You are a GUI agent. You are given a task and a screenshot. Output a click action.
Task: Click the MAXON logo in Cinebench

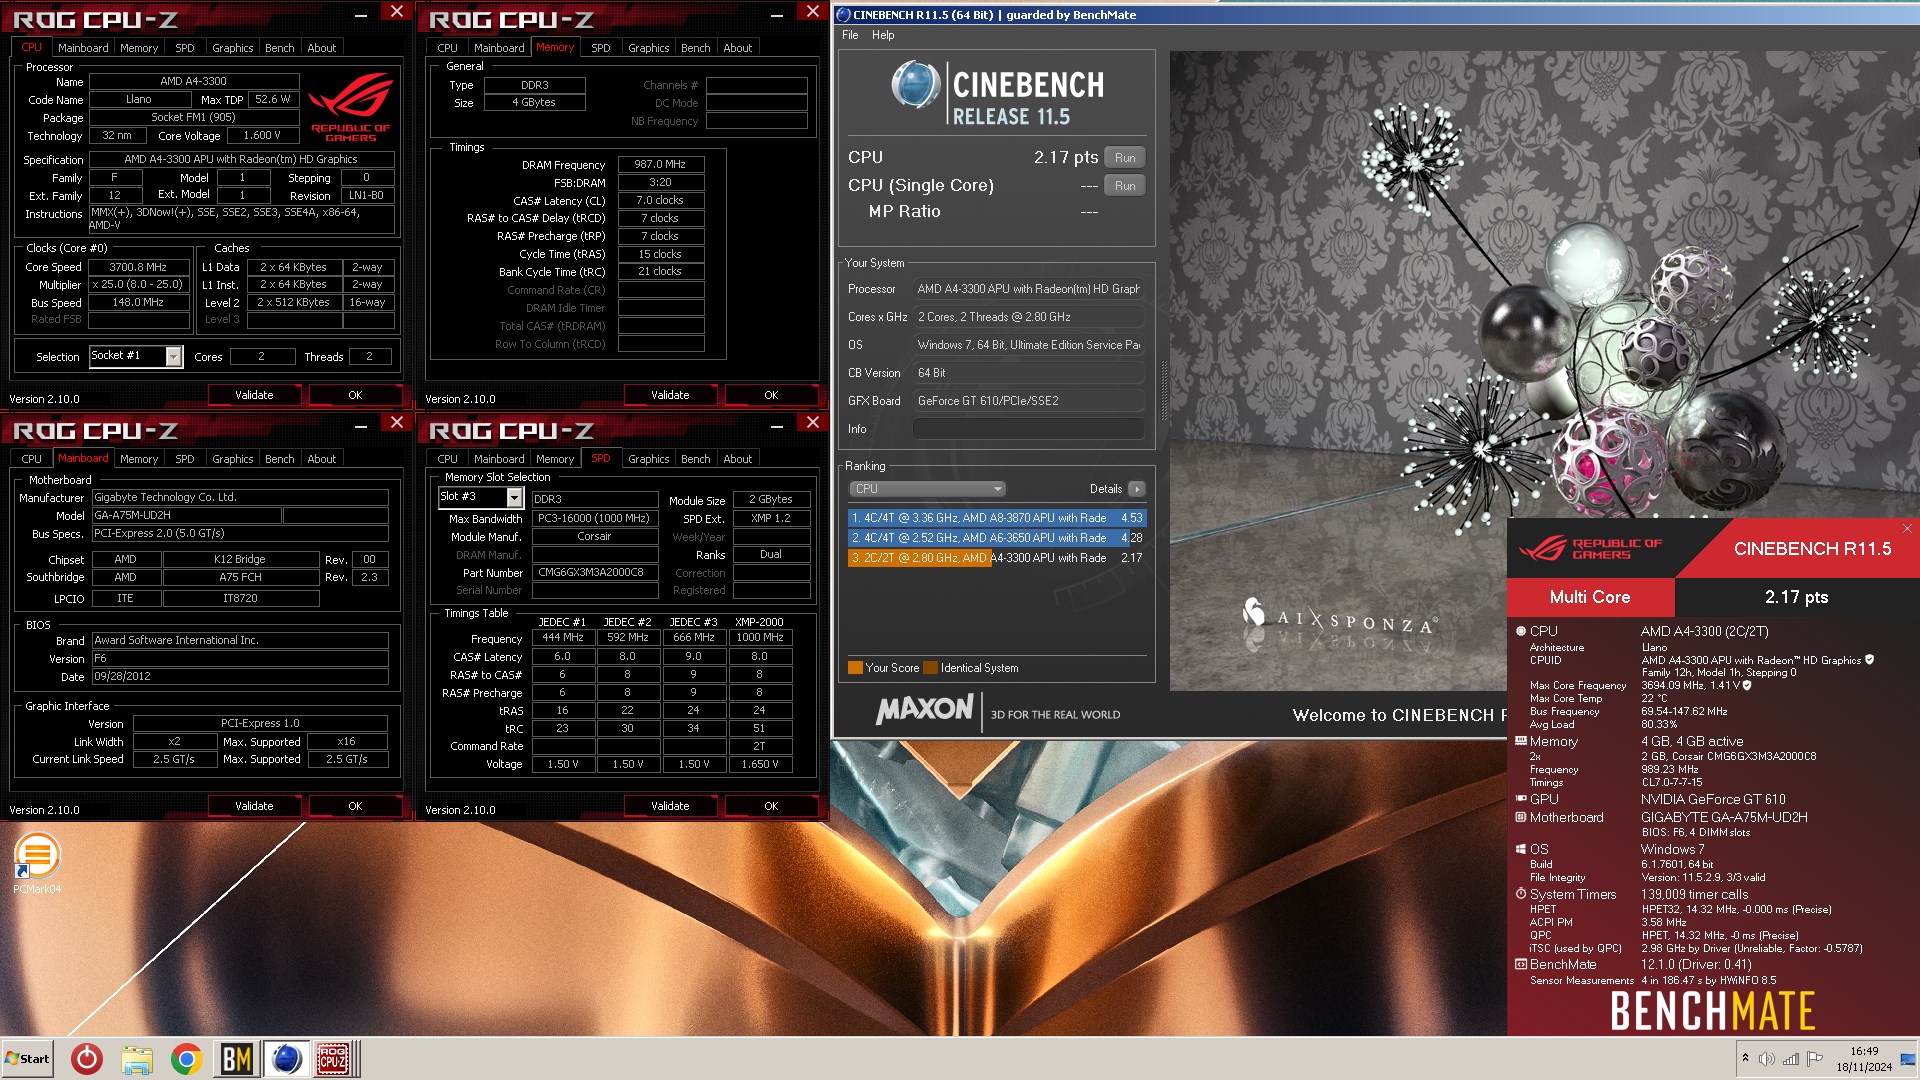coord(925,710)
